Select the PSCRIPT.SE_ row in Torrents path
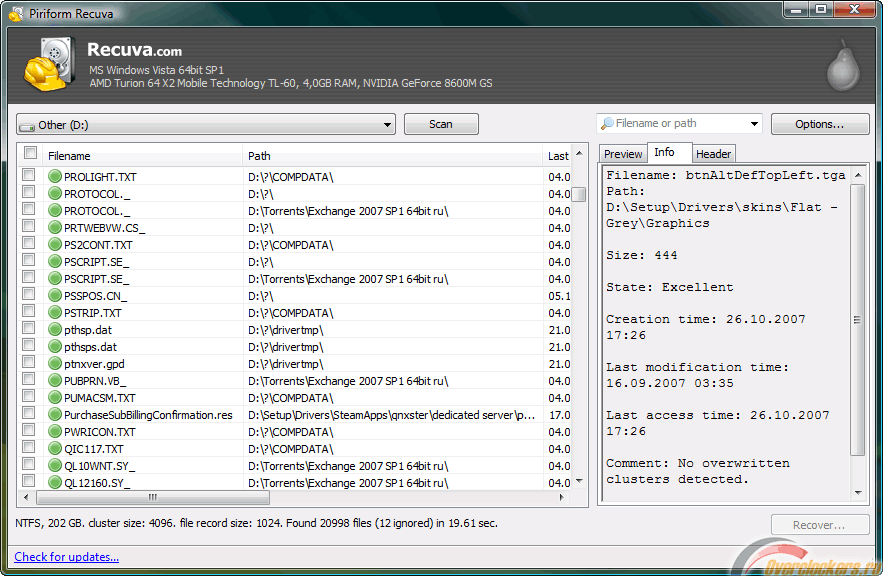This screenshot has width=883, height=576. 296,279
